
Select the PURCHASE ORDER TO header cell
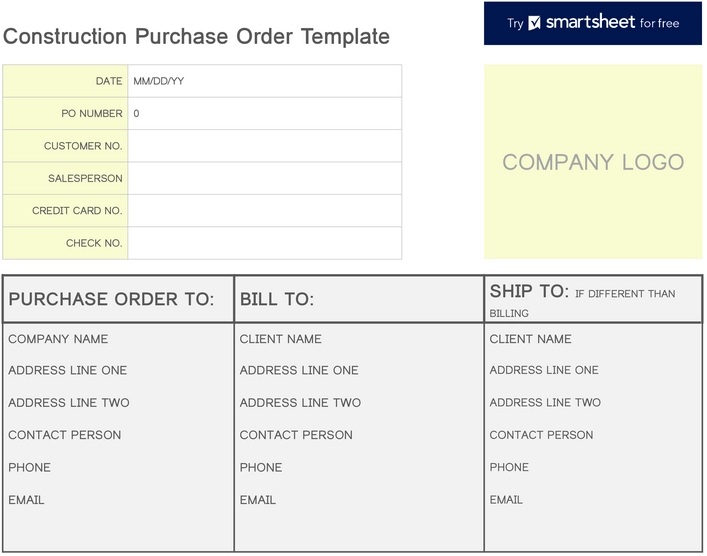[x=118, y=299]
